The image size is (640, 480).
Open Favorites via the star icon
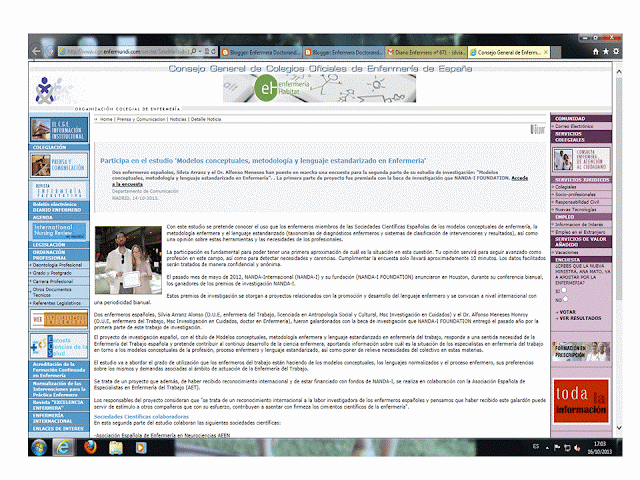(606, 51)
